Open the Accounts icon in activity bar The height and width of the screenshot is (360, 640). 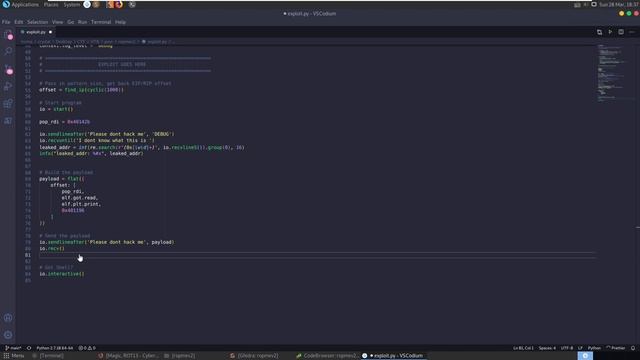click(x=8, y=318)
